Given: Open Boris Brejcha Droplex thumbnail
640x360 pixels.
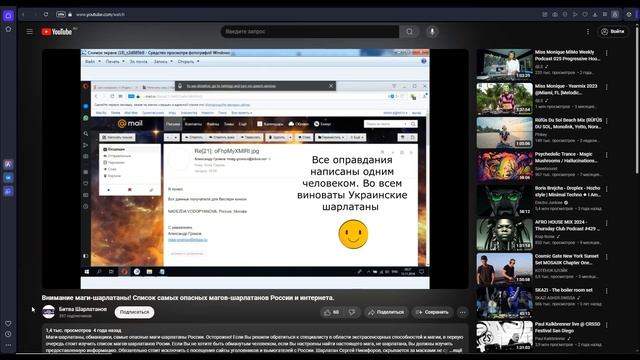Looking at the screenshot, I should coord(504,200).
